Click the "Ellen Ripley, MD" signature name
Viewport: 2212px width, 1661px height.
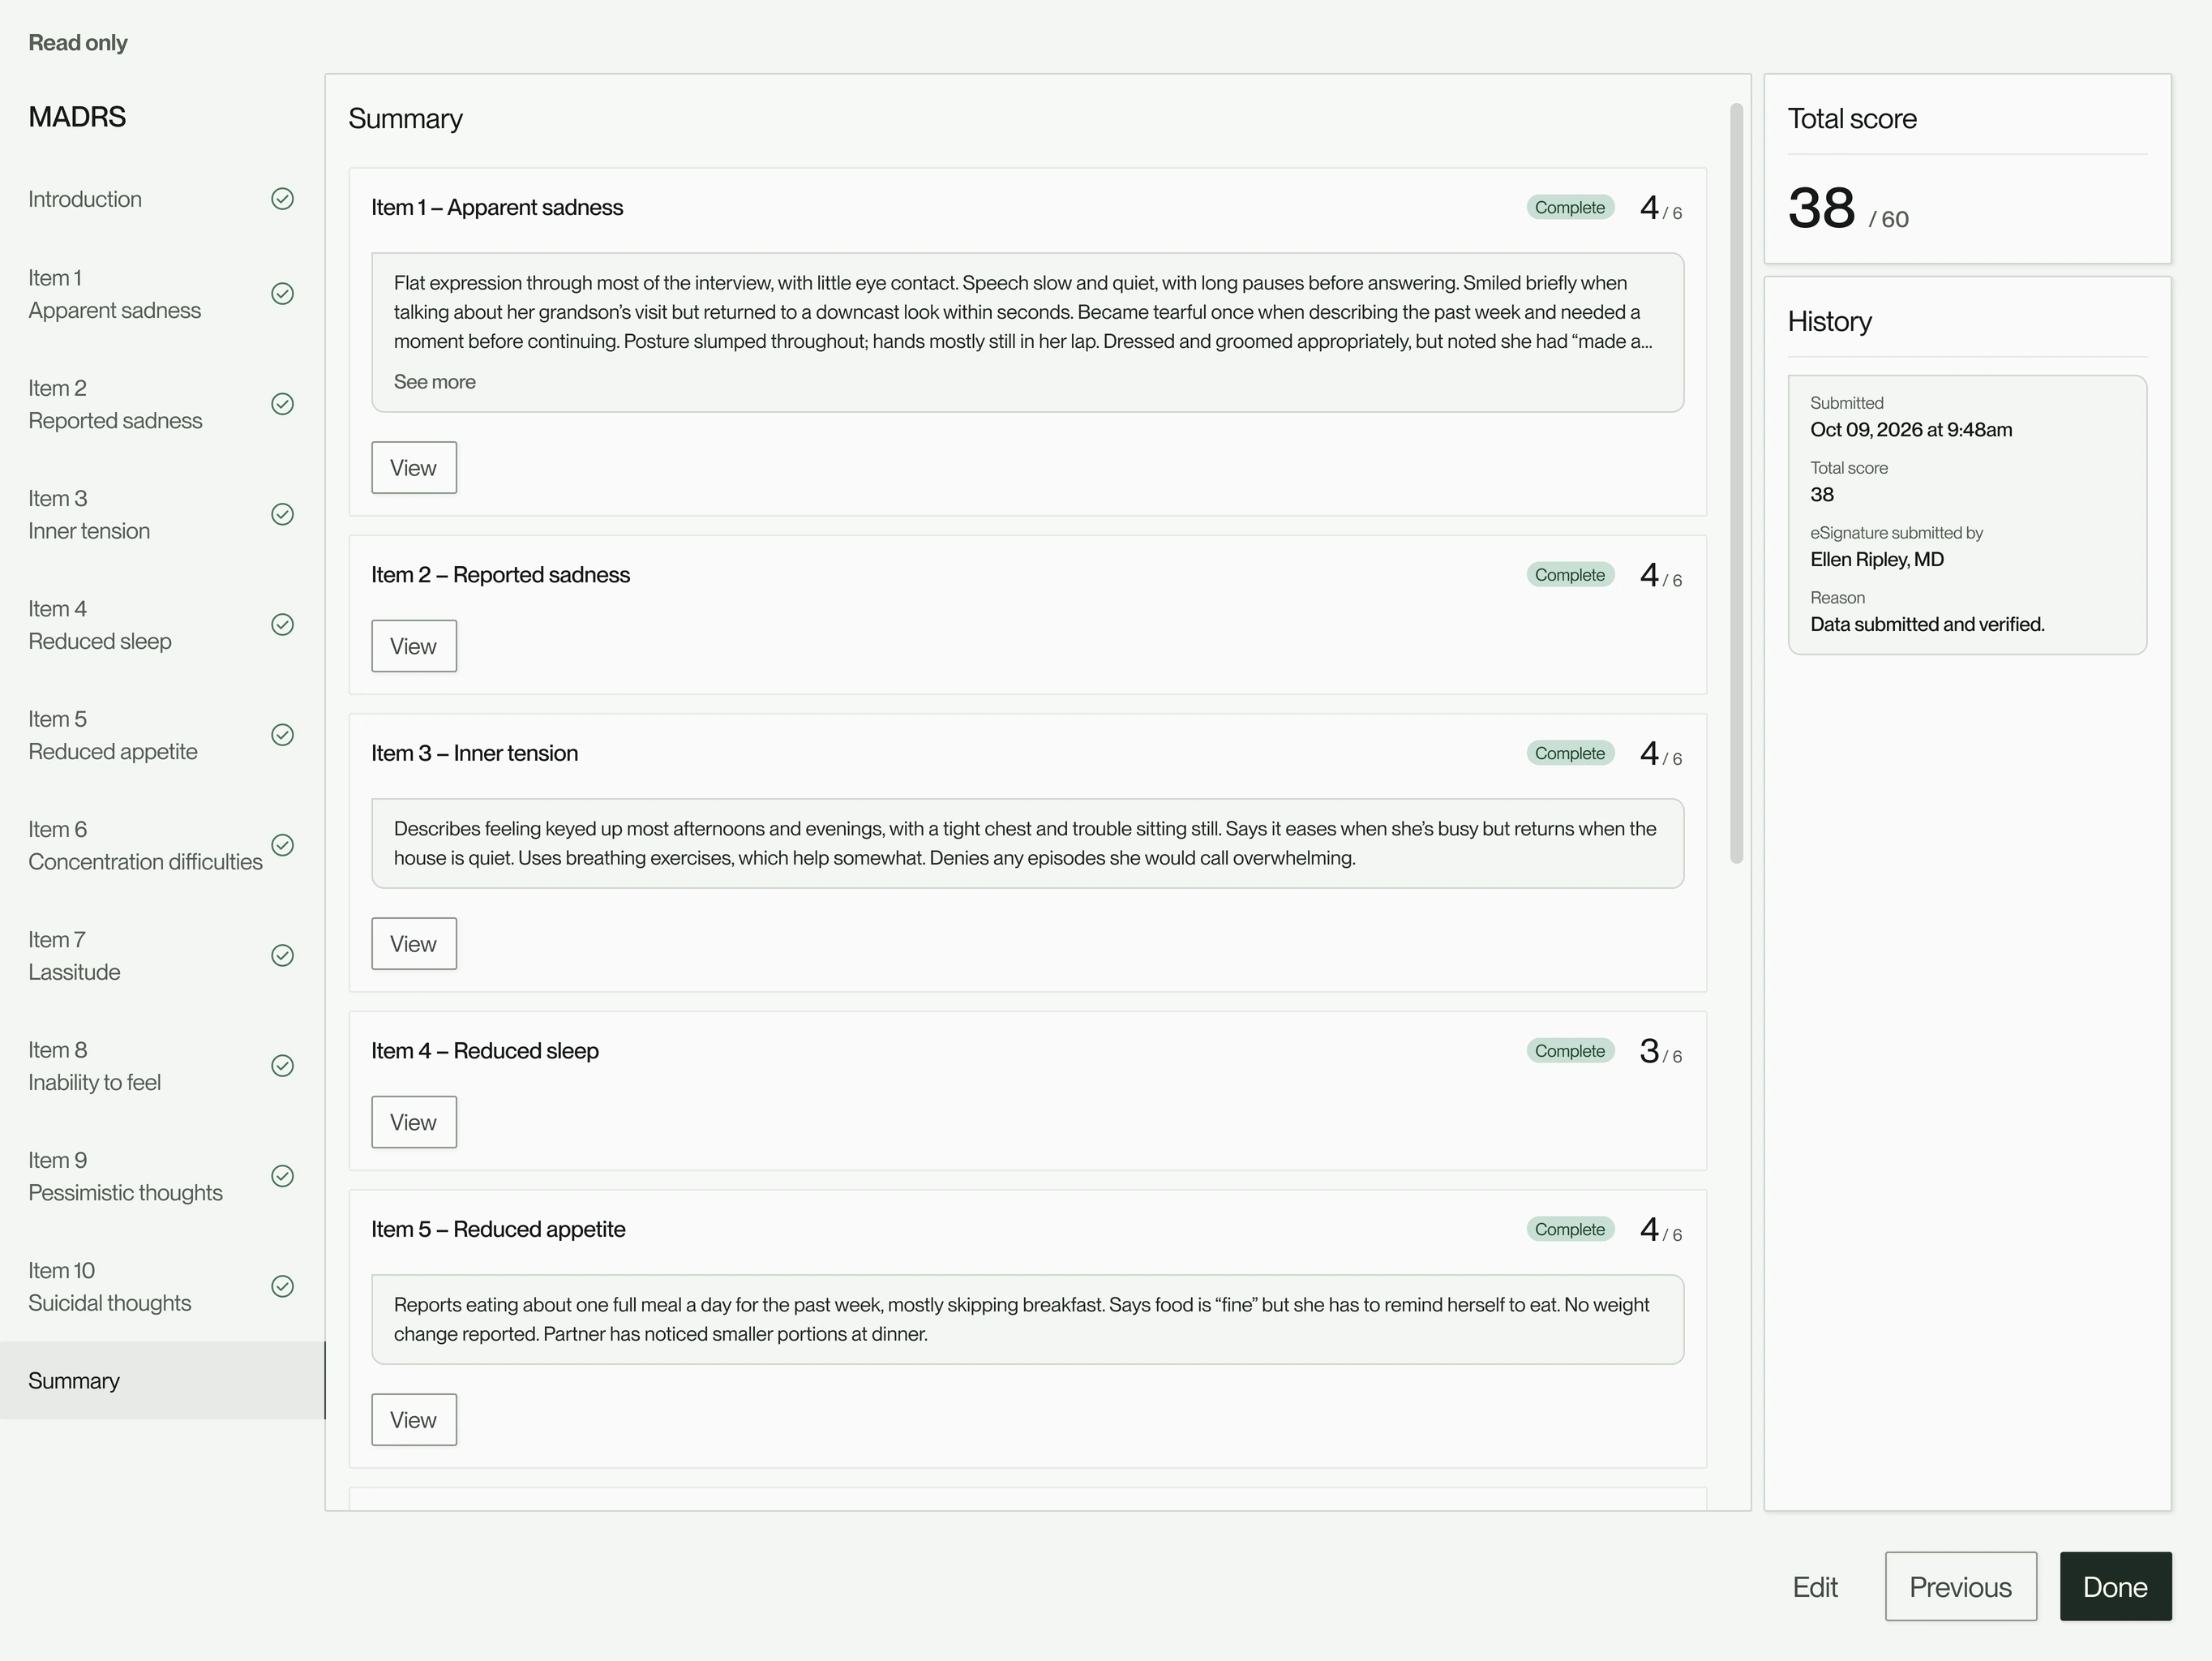click(1877, 559)
